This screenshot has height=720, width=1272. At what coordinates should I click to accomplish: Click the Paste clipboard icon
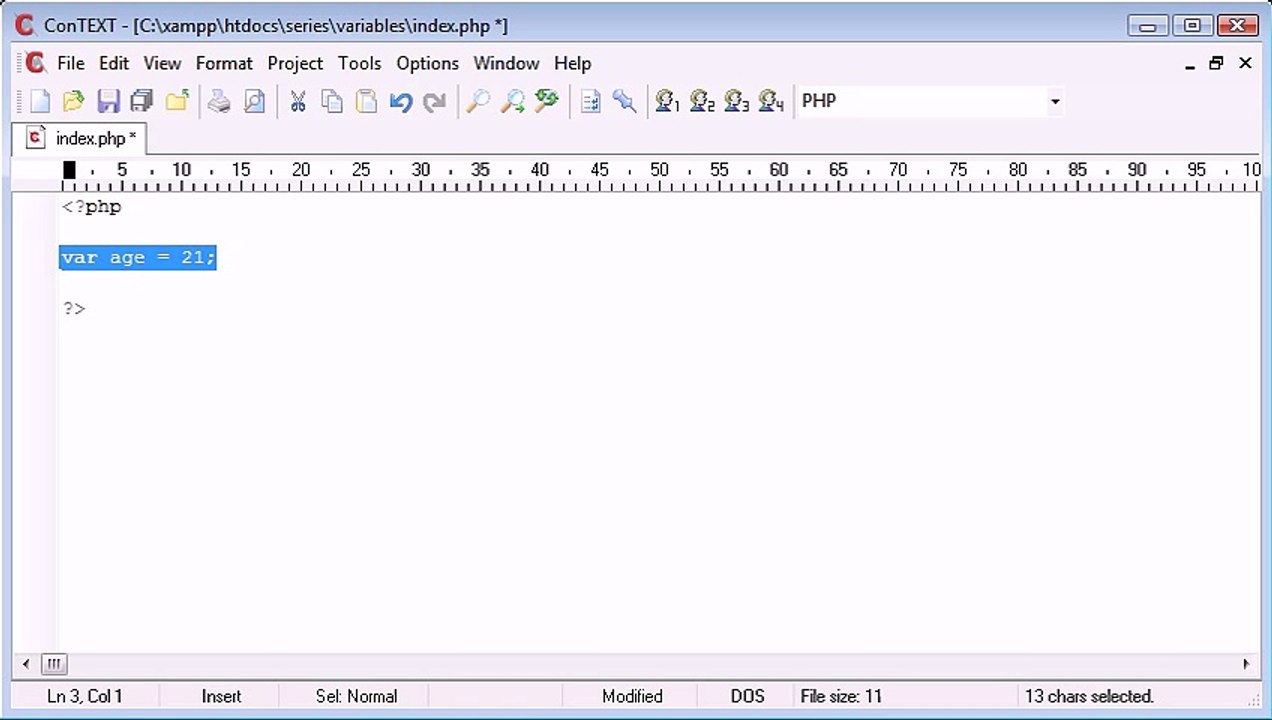point(366,101)
